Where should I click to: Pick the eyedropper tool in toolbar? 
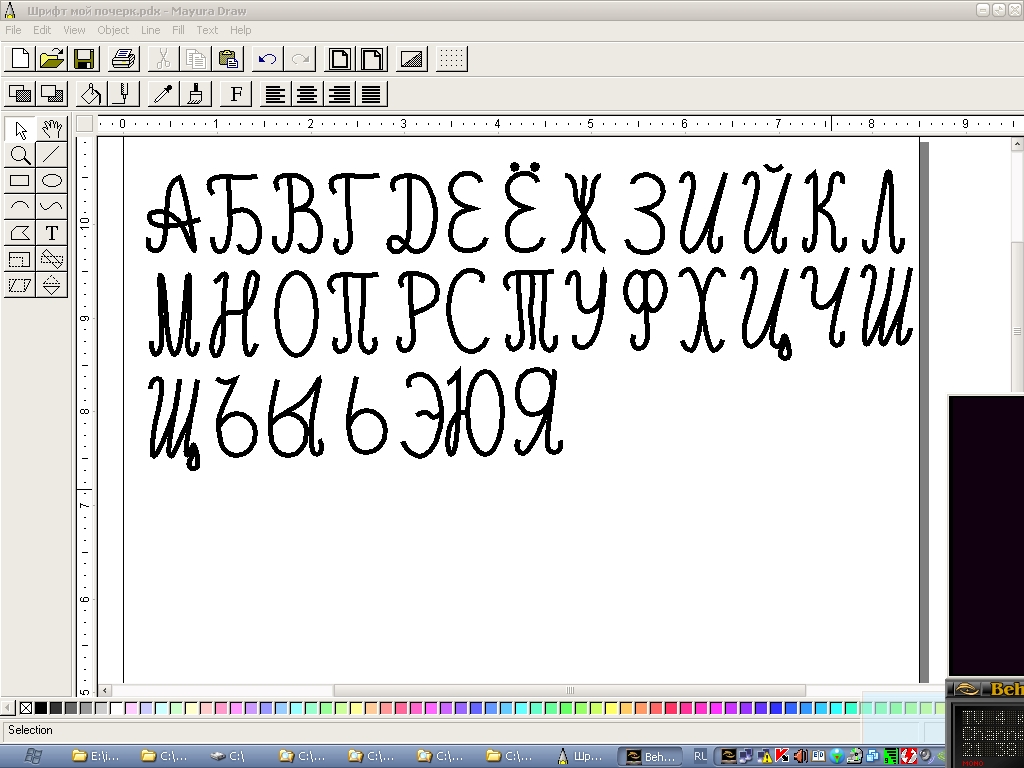[163, 94]
